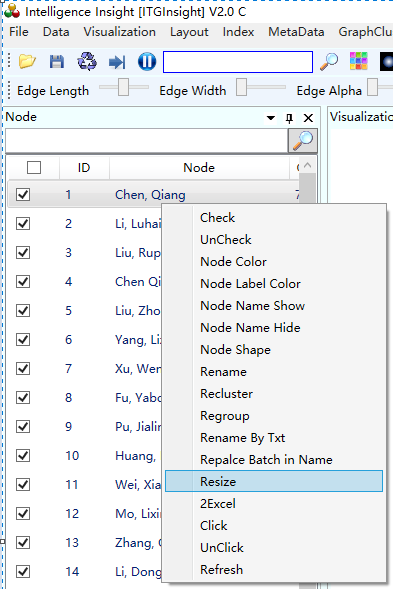Click the Node panel search magnifier button
393x589 pixels.
pyautogui.click(x=302, y=140)
